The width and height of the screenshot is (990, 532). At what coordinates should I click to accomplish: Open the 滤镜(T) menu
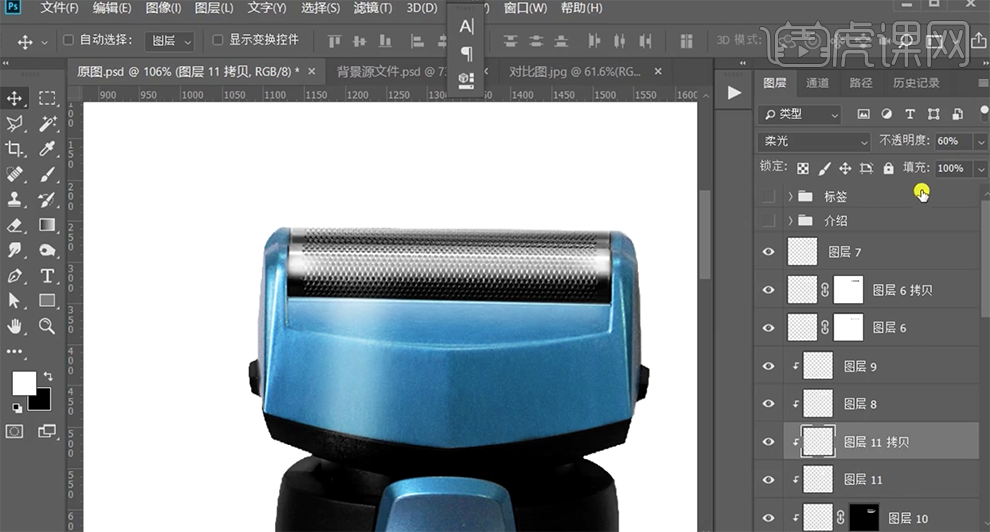(373, 8)
